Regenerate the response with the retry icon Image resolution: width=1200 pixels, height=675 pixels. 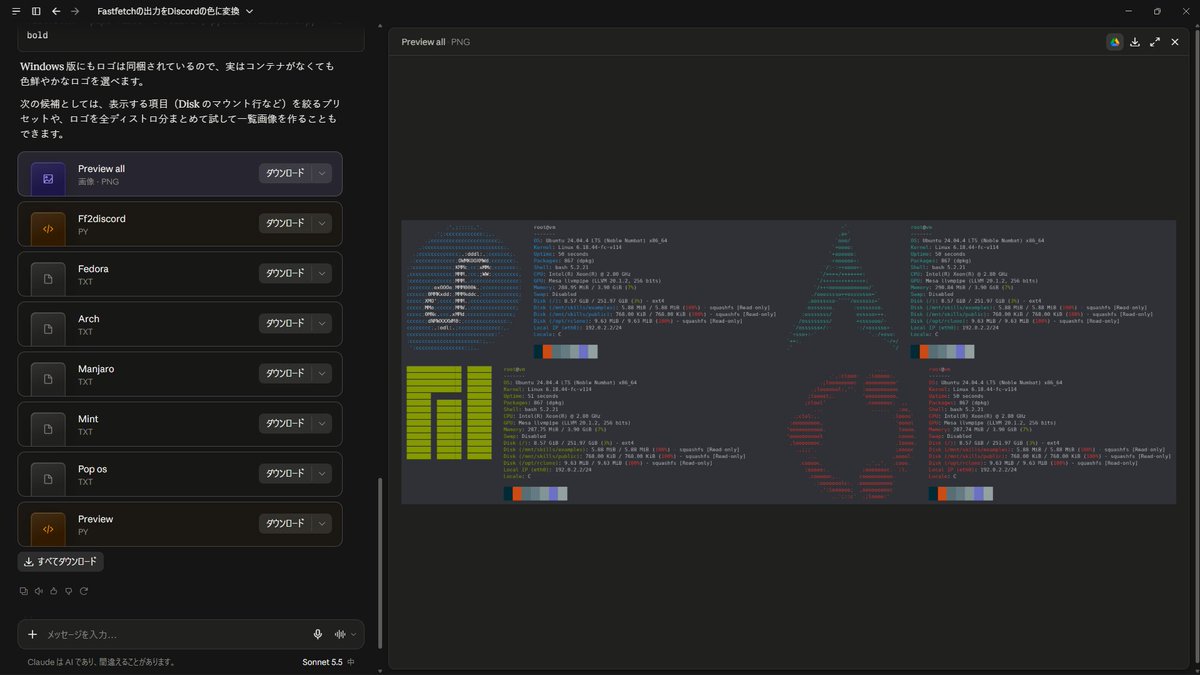(84, 591)
